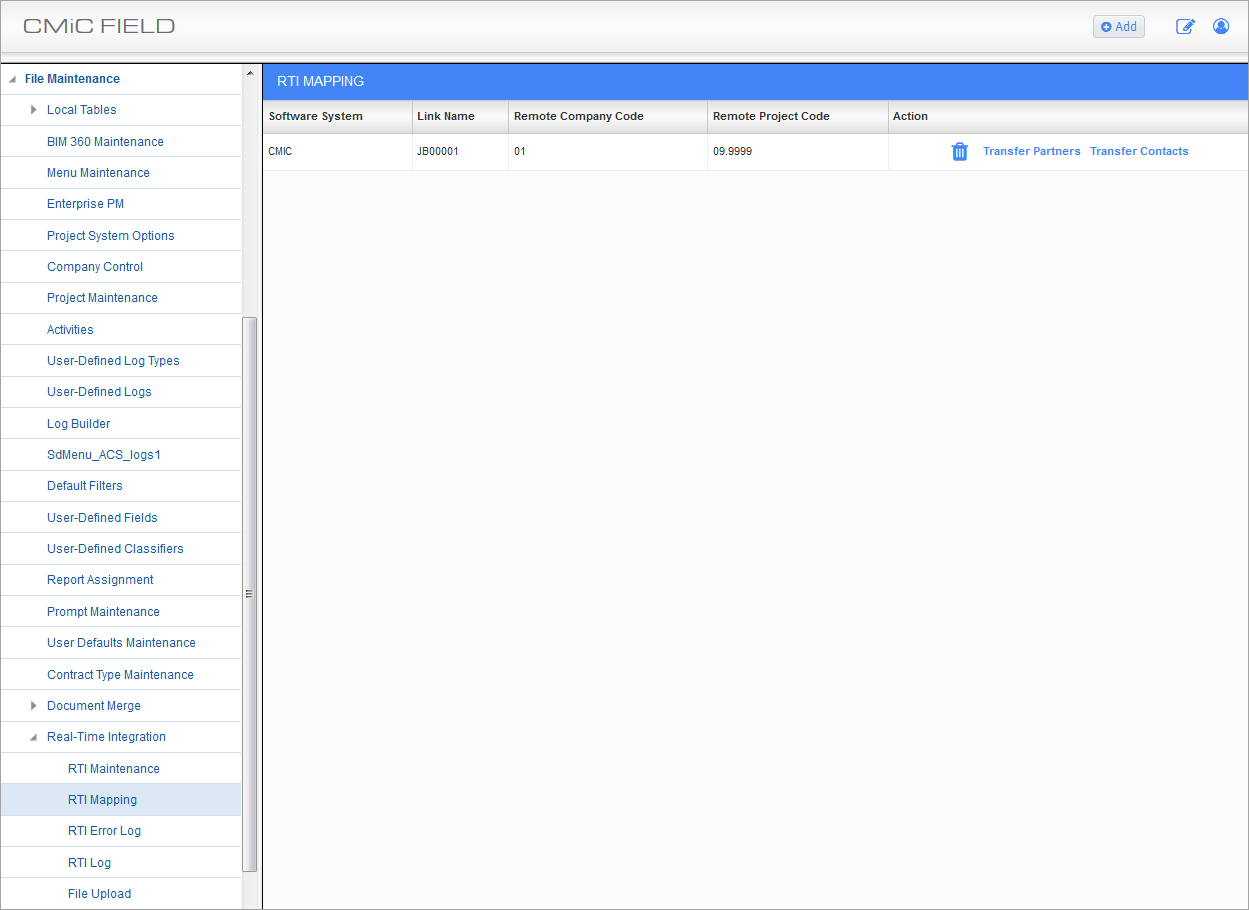Open RTI Maintenance in the sidebar
This screenshot has width=1249, height=910.
113,769
